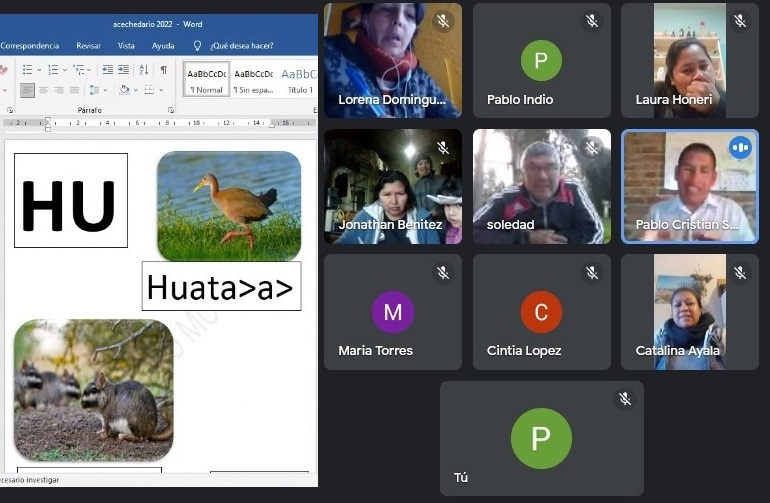770x503 pixels.
Task: Decrease the paragraph indent
Action: pos(107,70)
